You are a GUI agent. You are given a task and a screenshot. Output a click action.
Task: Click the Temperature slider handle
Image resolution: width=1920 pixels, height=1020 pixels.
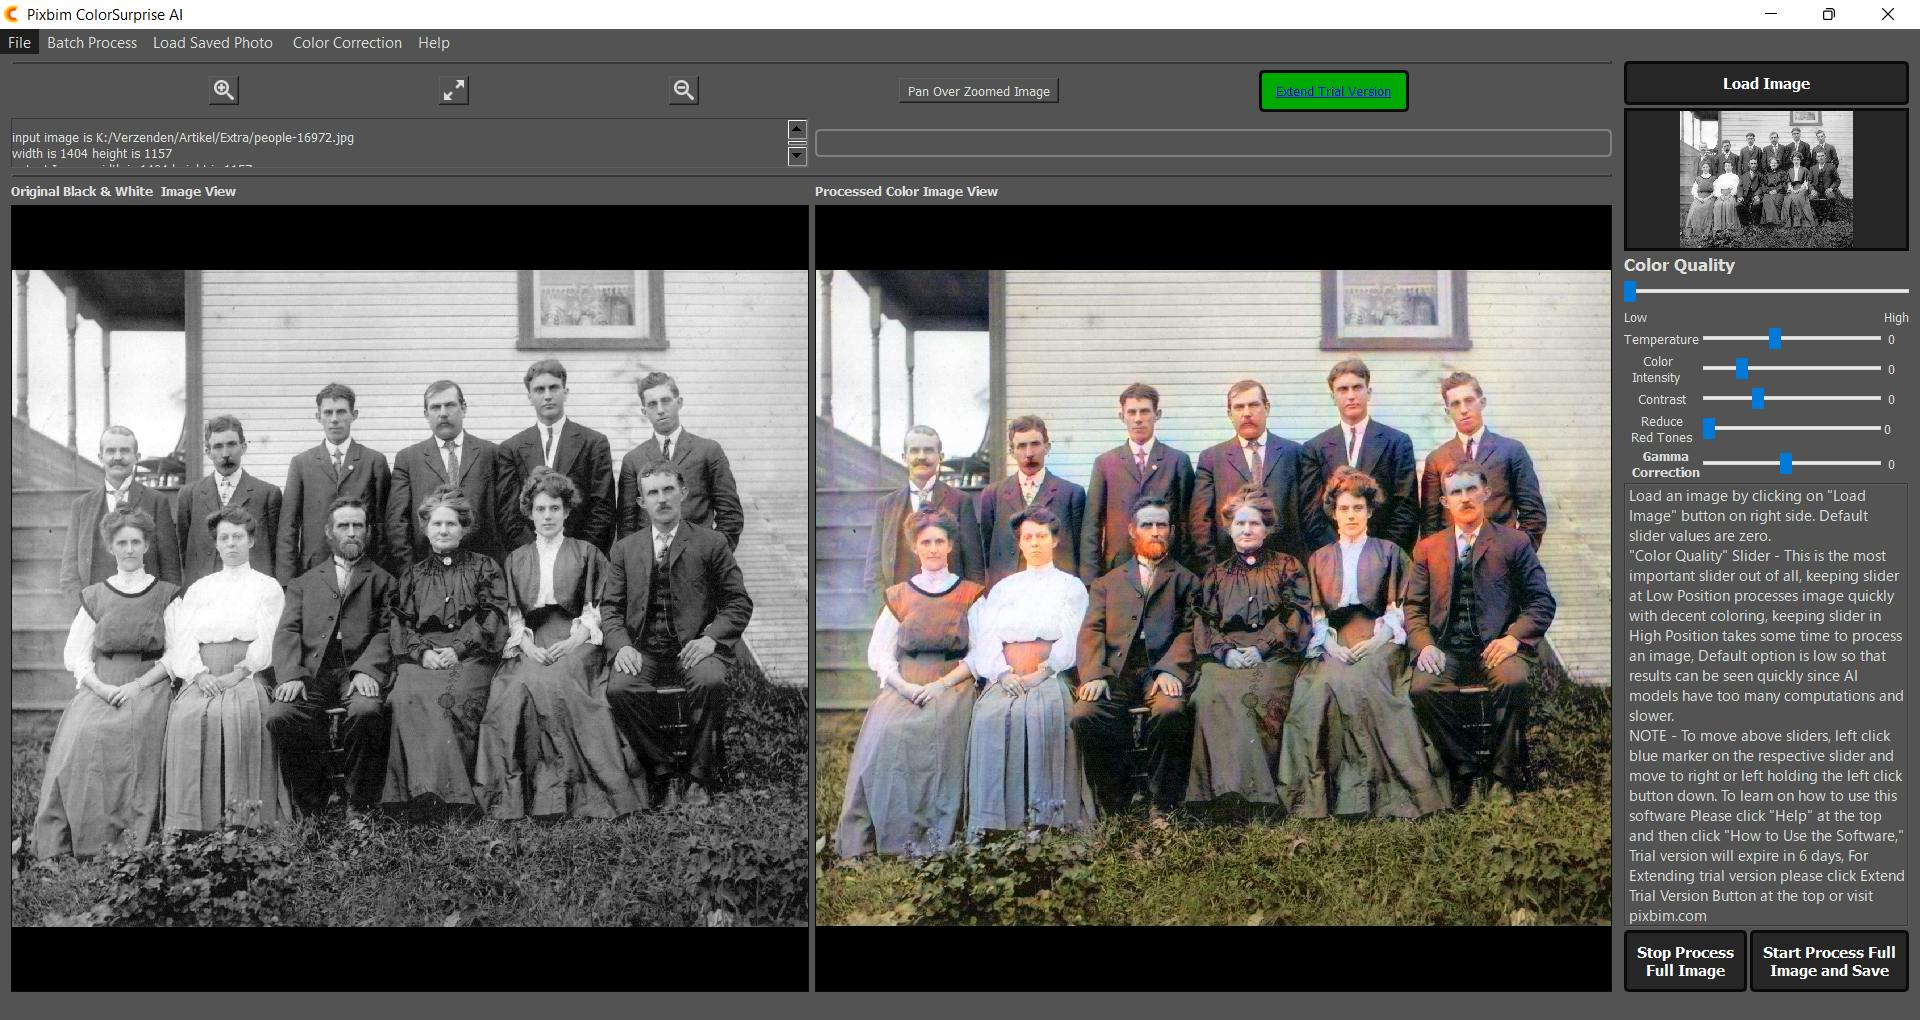coord(1775,339)
